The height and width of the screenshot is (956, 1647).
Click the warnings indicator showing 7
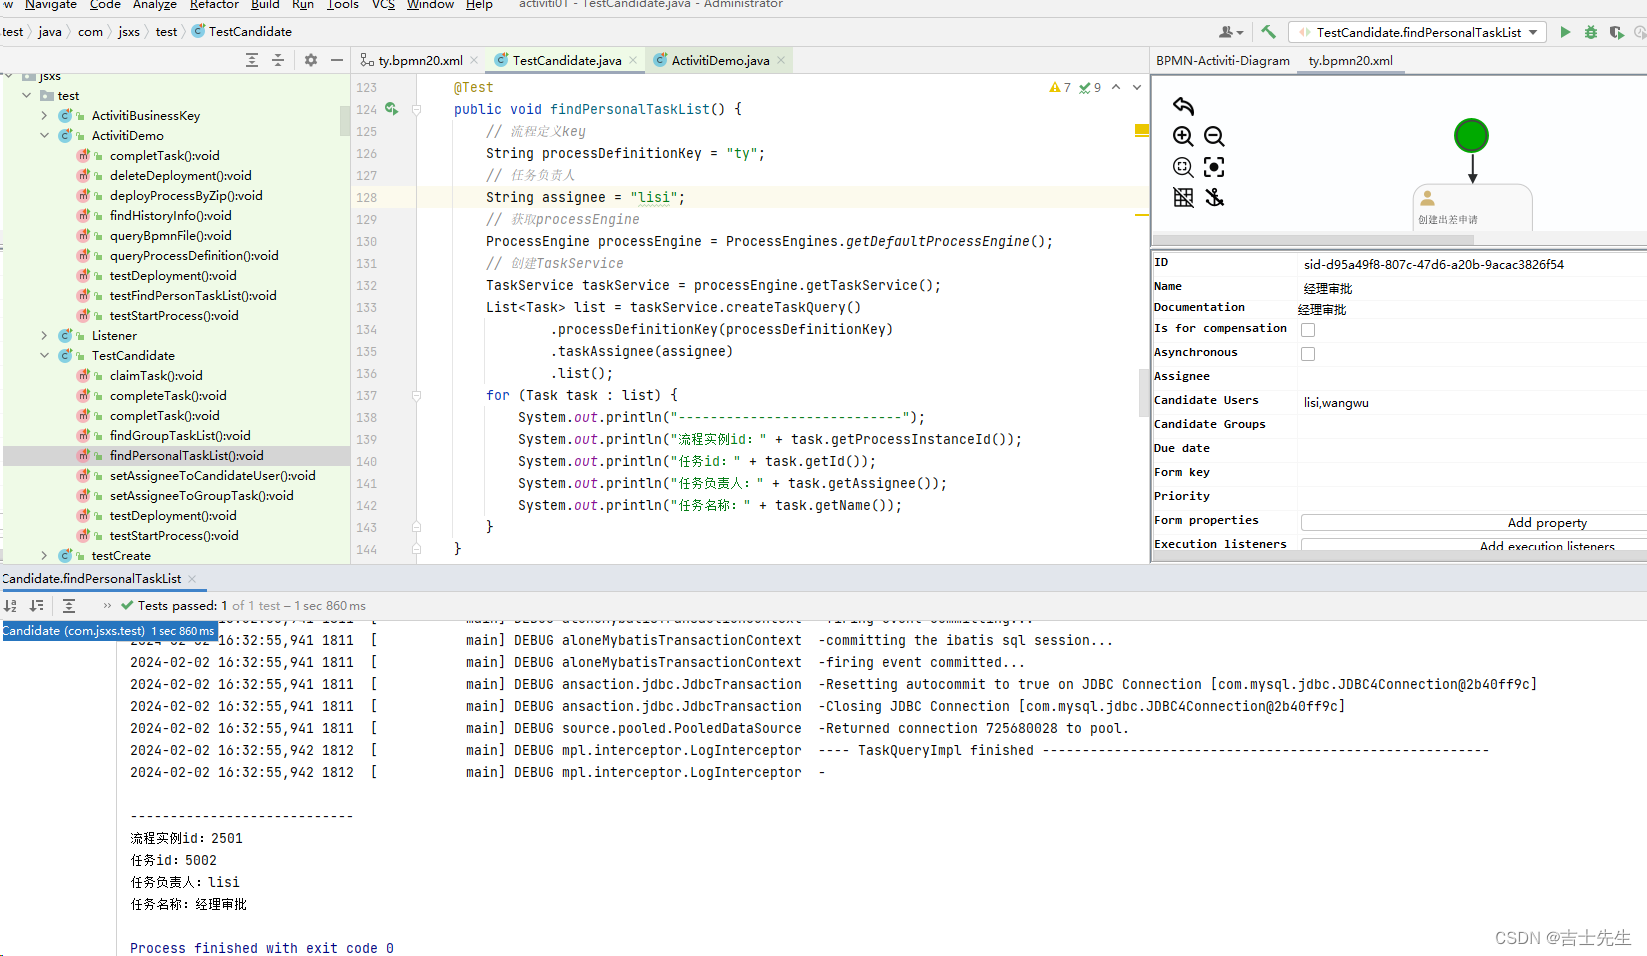[x=1060, y=87]
